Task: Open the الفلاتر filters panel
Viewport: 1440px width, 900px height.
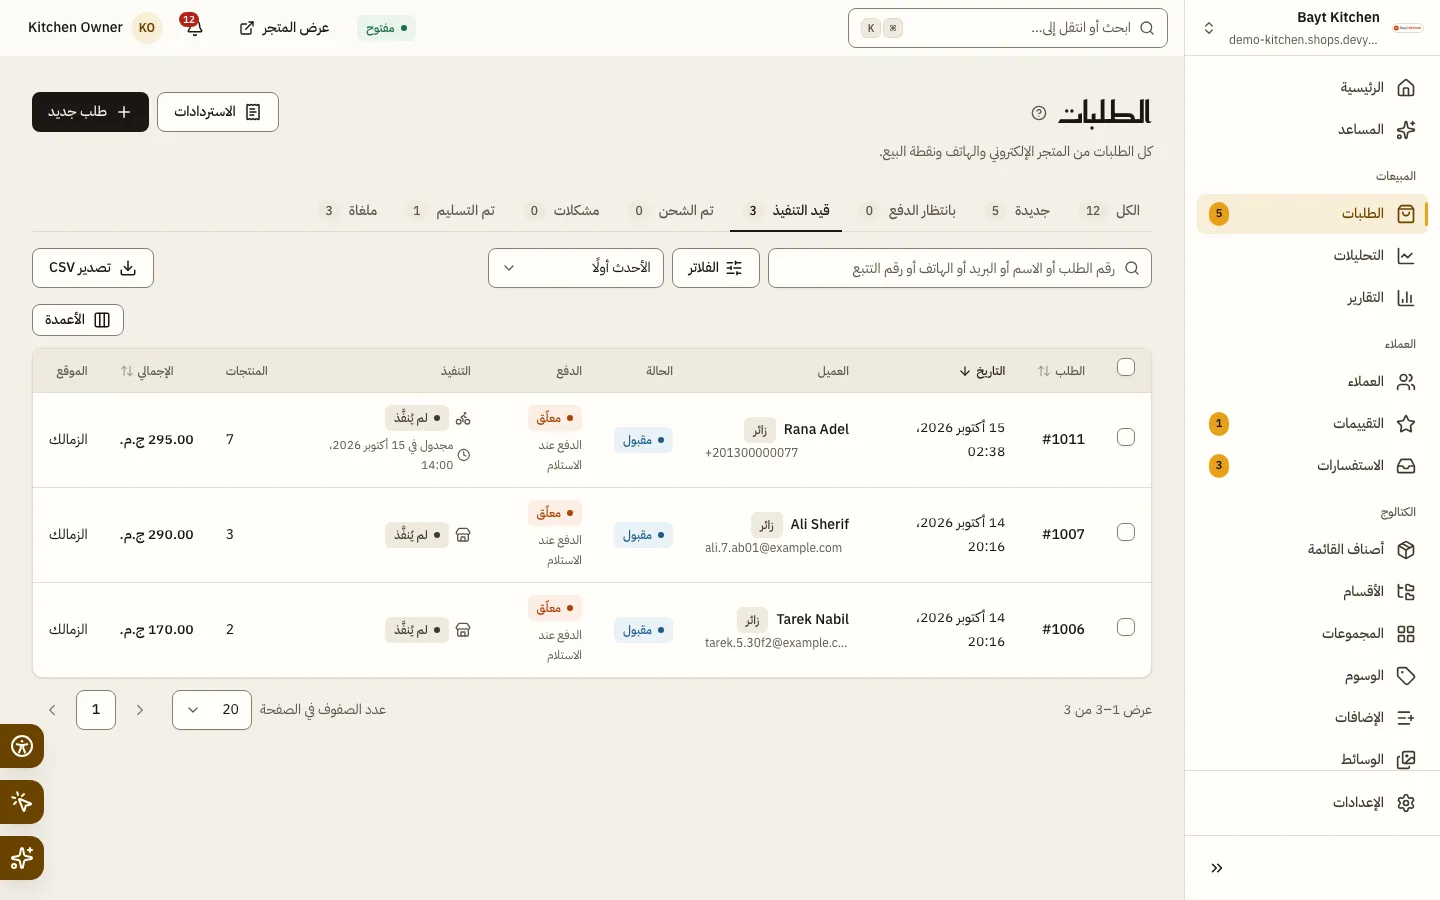Action: (716, 268)
